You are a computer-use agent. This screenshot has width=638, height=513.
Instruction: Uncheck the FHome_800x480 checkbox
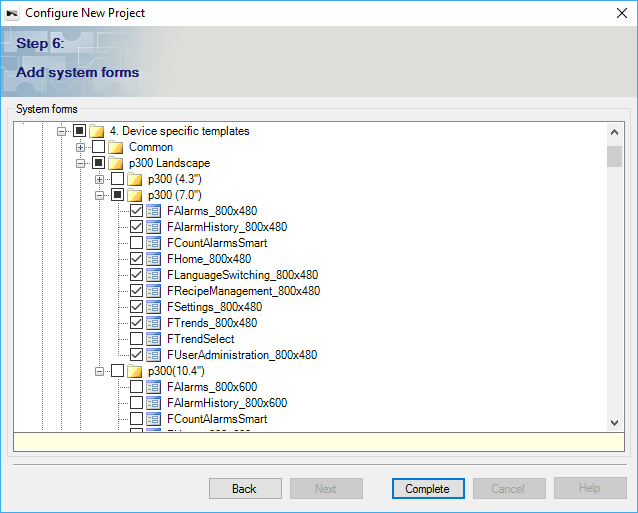[x=136, y=259]
